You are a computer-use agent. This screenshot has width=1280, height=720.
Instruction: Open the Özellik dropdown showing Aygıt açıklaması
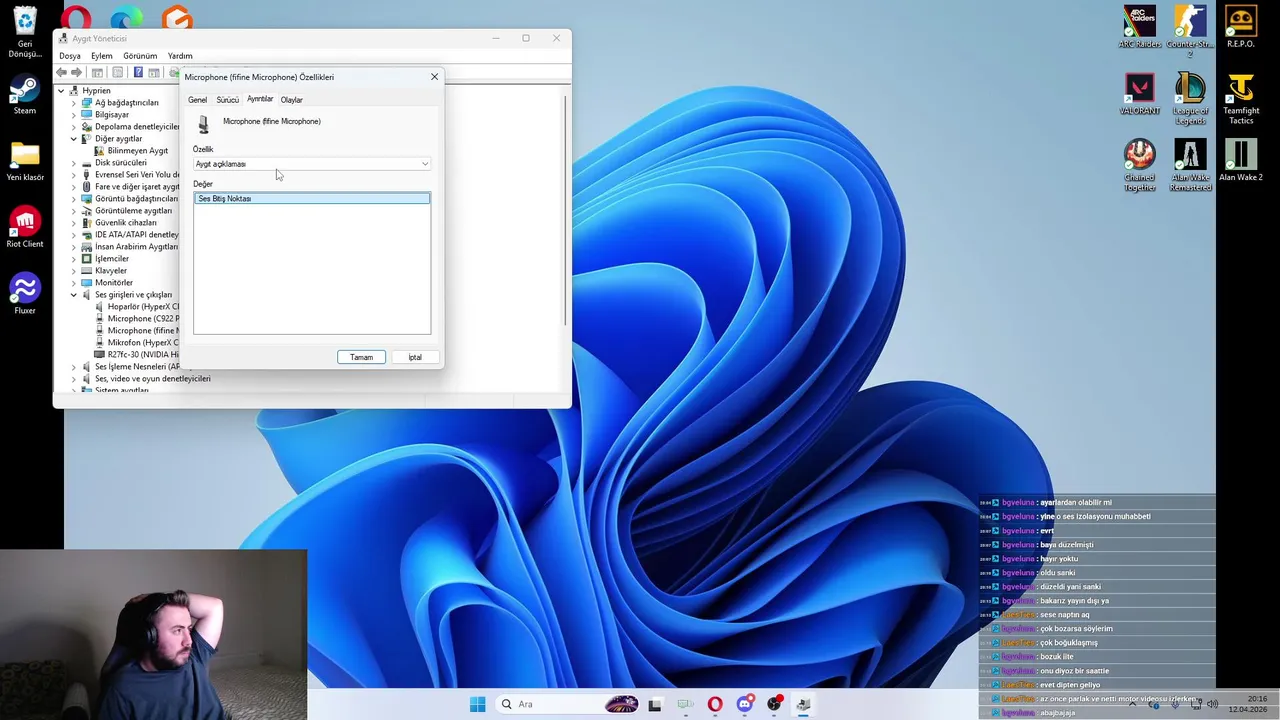coord(312,164)
